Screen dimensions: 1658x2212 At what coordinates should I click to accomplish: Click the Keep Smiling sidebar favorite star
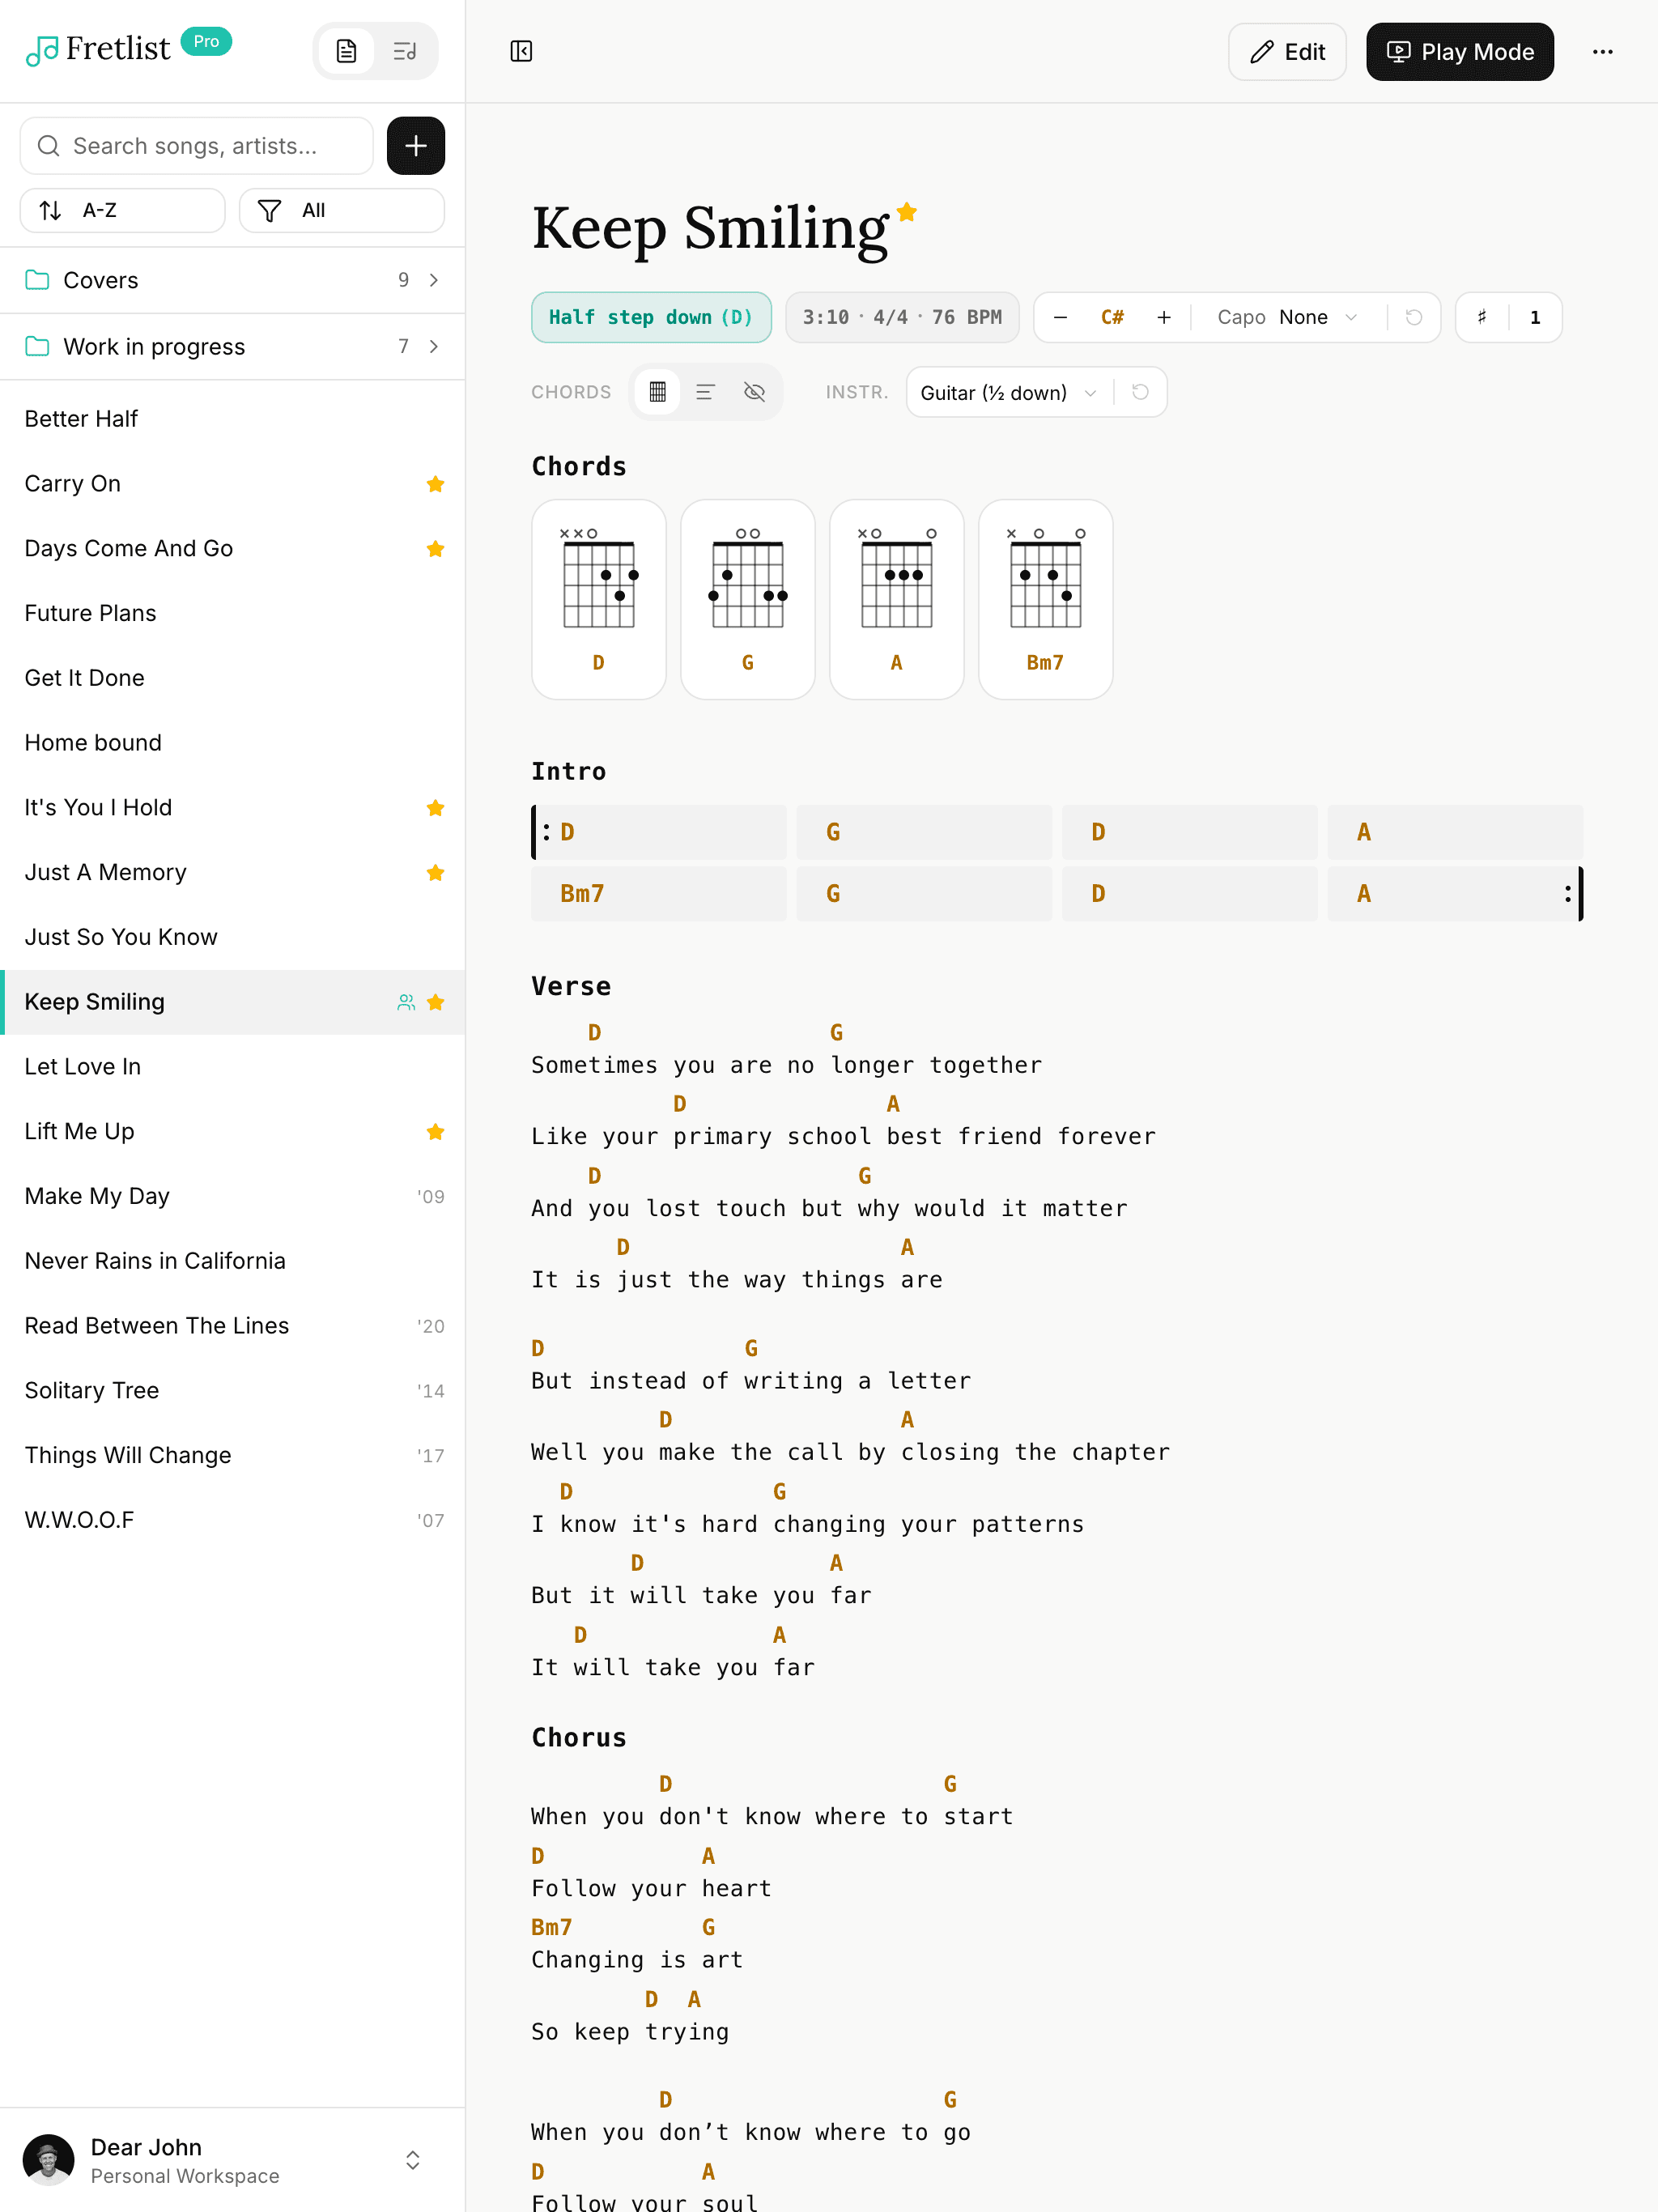435,1002
